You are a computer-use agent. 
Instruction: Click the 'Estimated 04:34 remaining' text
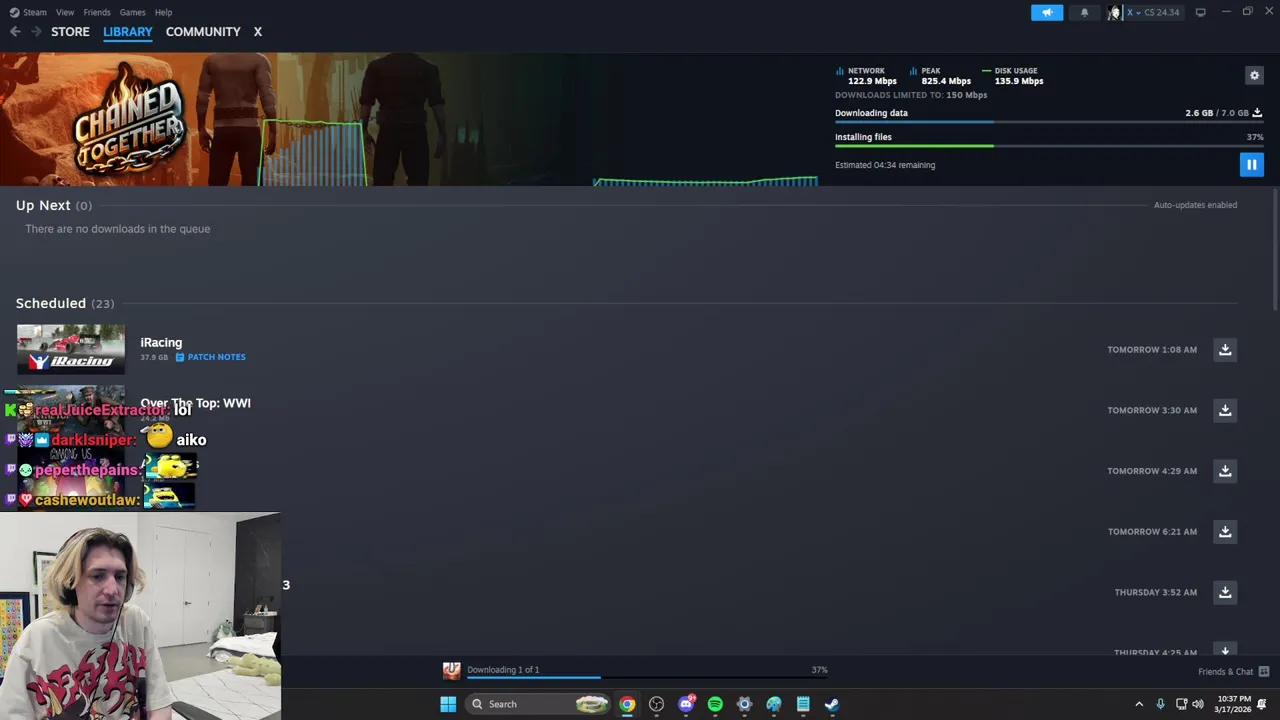point(885,165)
